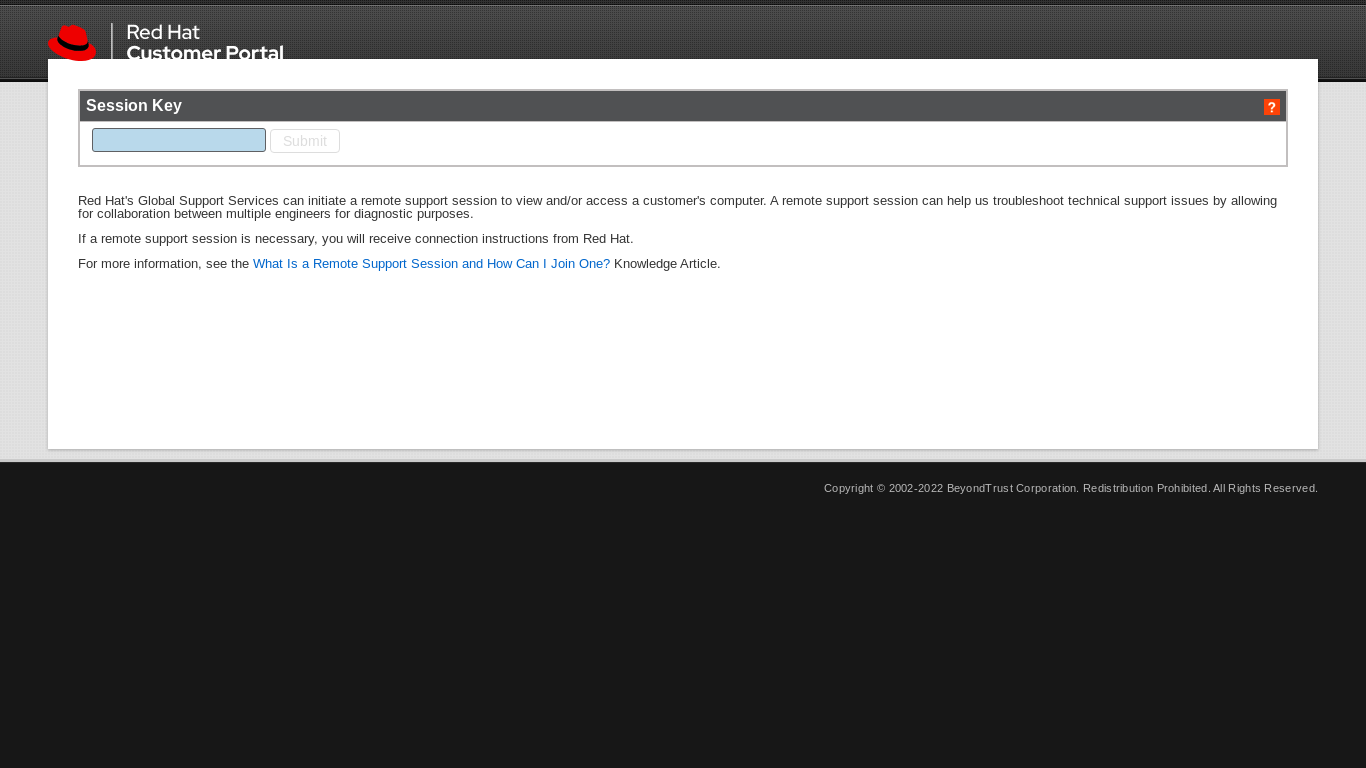Viewport: 1366px width, 768px height.
Task: Click the BeyondTrust copyright notice
Action: [x=1071, y=488]
